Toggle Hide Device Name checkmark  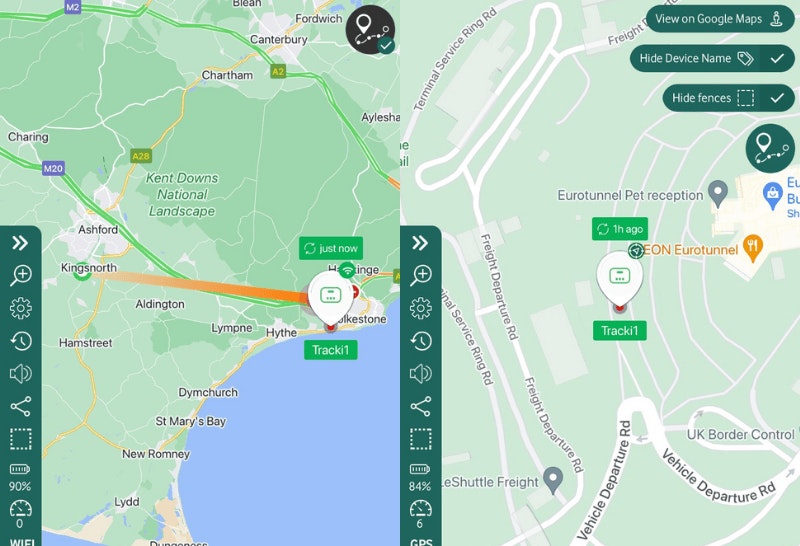point(777,58)
